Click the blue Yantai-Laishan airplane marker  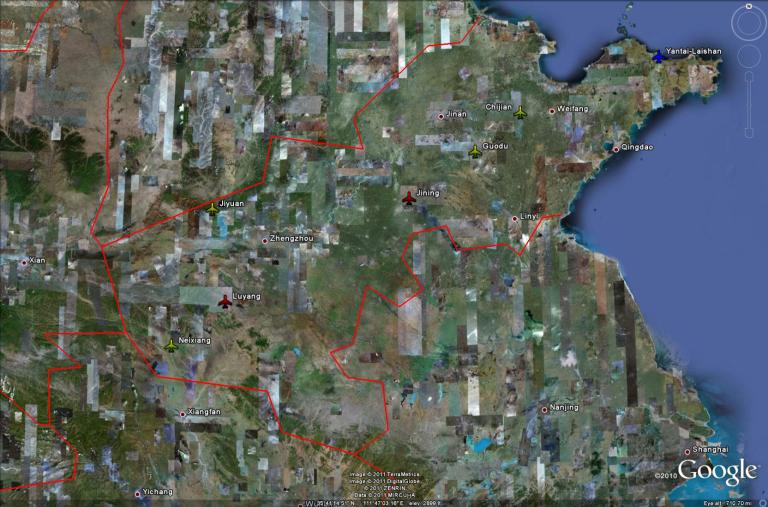coord(658,56)
